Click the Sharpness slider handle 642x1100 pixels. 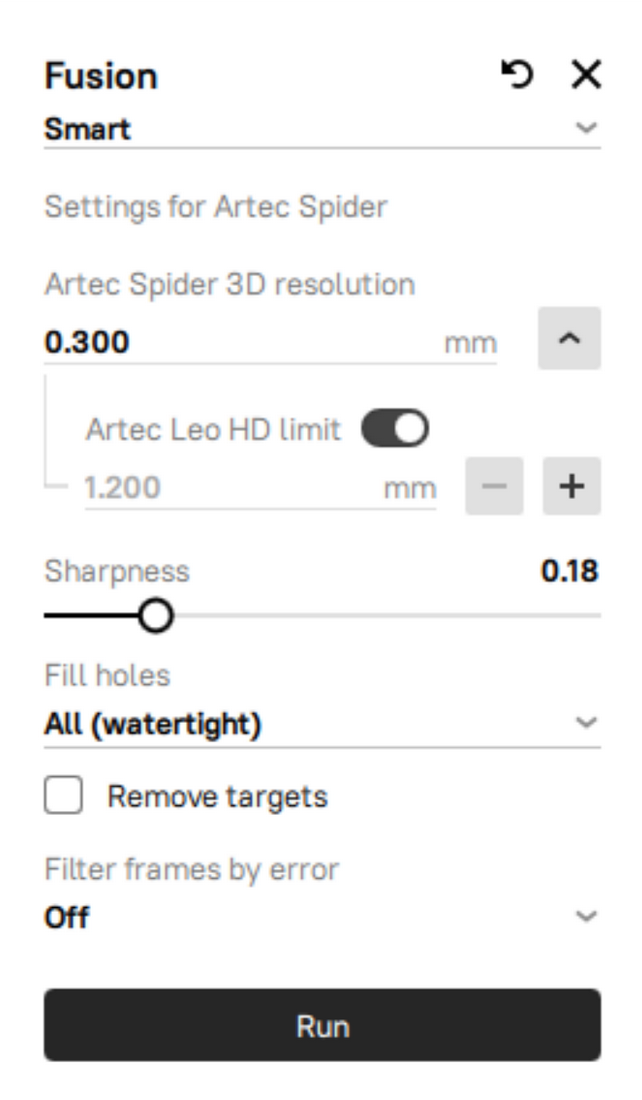tap(155, 616)
